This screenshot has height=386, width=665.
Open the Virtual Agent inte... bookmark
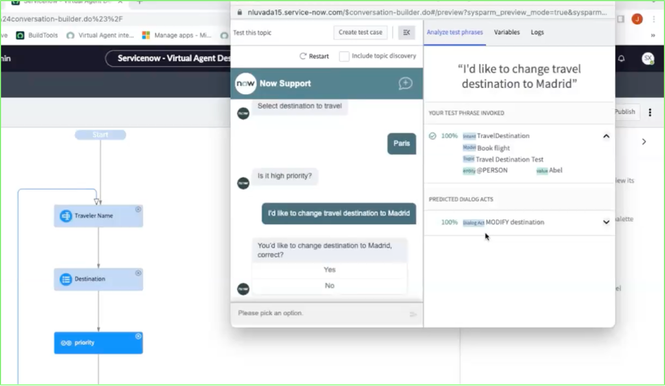click(100, 35)
